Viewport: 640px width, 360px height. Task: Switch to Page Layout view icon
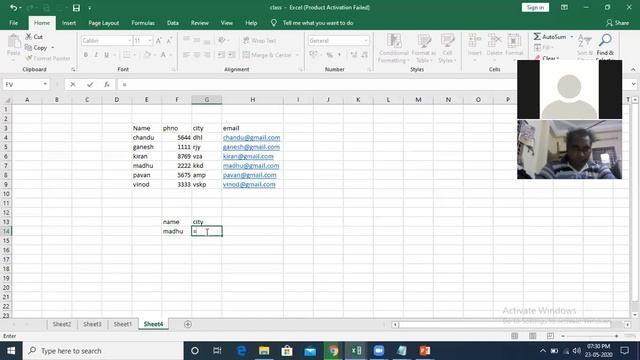click(x=532, y=336)
